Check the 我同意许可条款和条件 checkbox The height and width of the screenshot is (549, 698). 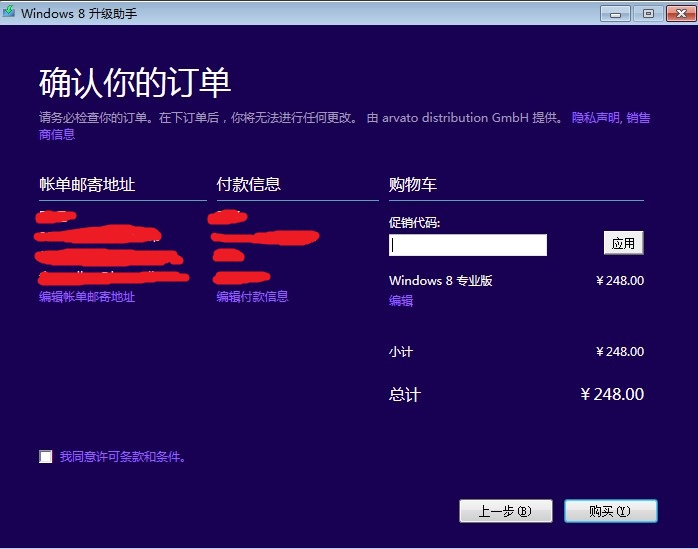(45, 456)
